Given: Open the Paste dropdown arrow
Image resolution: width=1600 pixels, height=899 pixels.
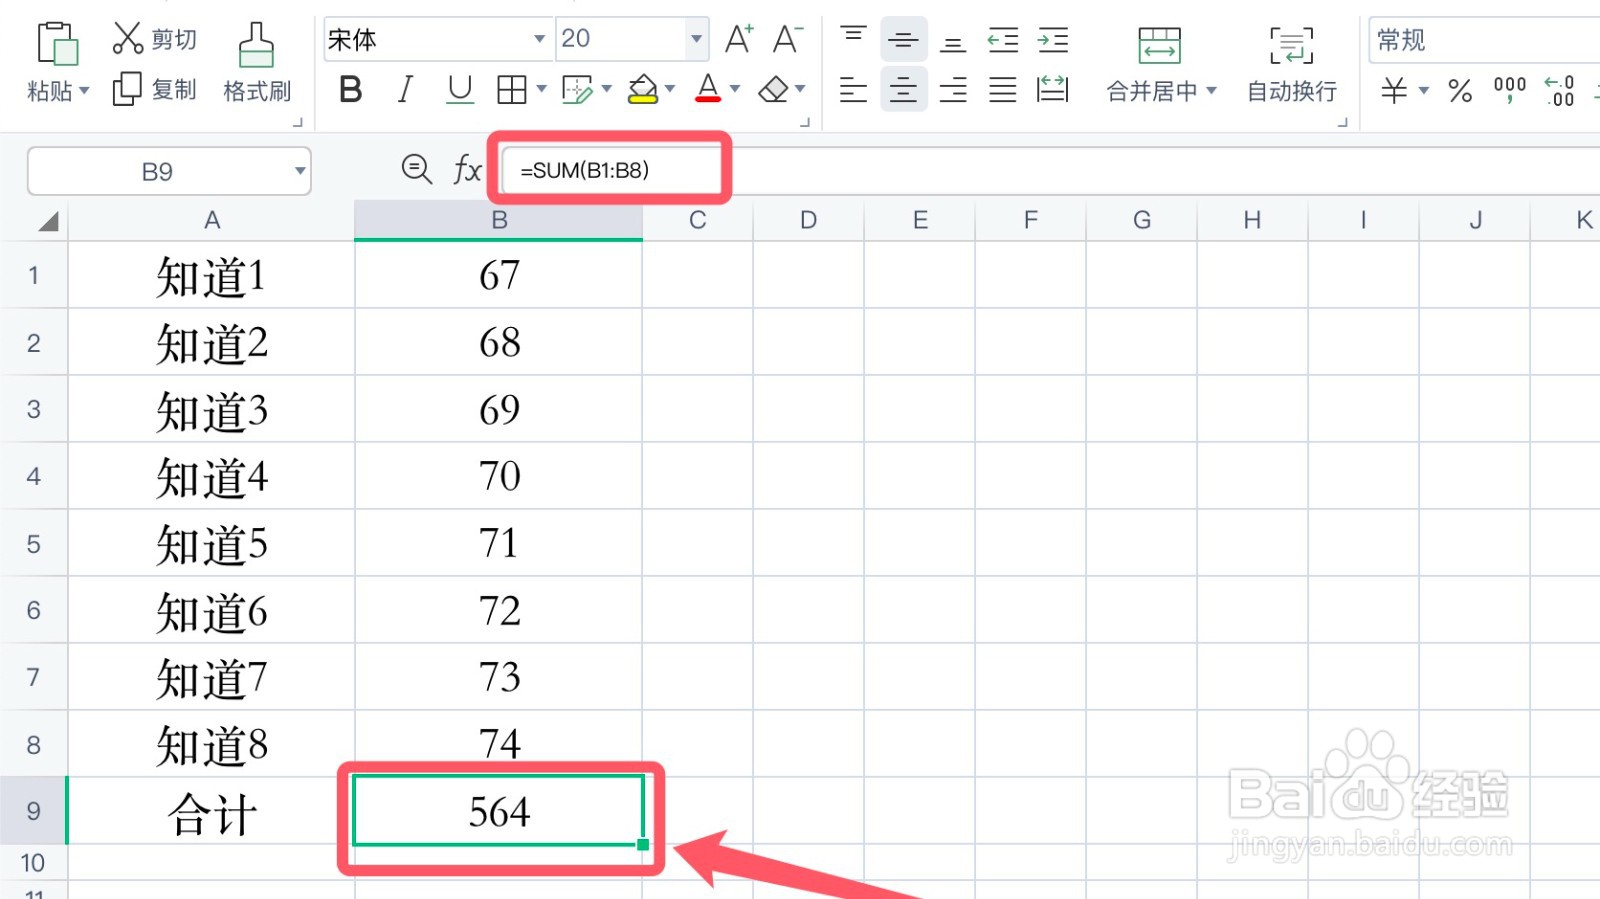Looking at the screenshot, I should (x=84, y=91).
